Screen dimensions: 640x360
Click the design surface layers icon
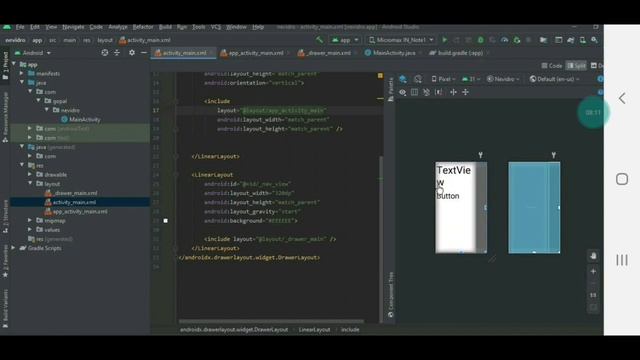[x=403, y=79]
